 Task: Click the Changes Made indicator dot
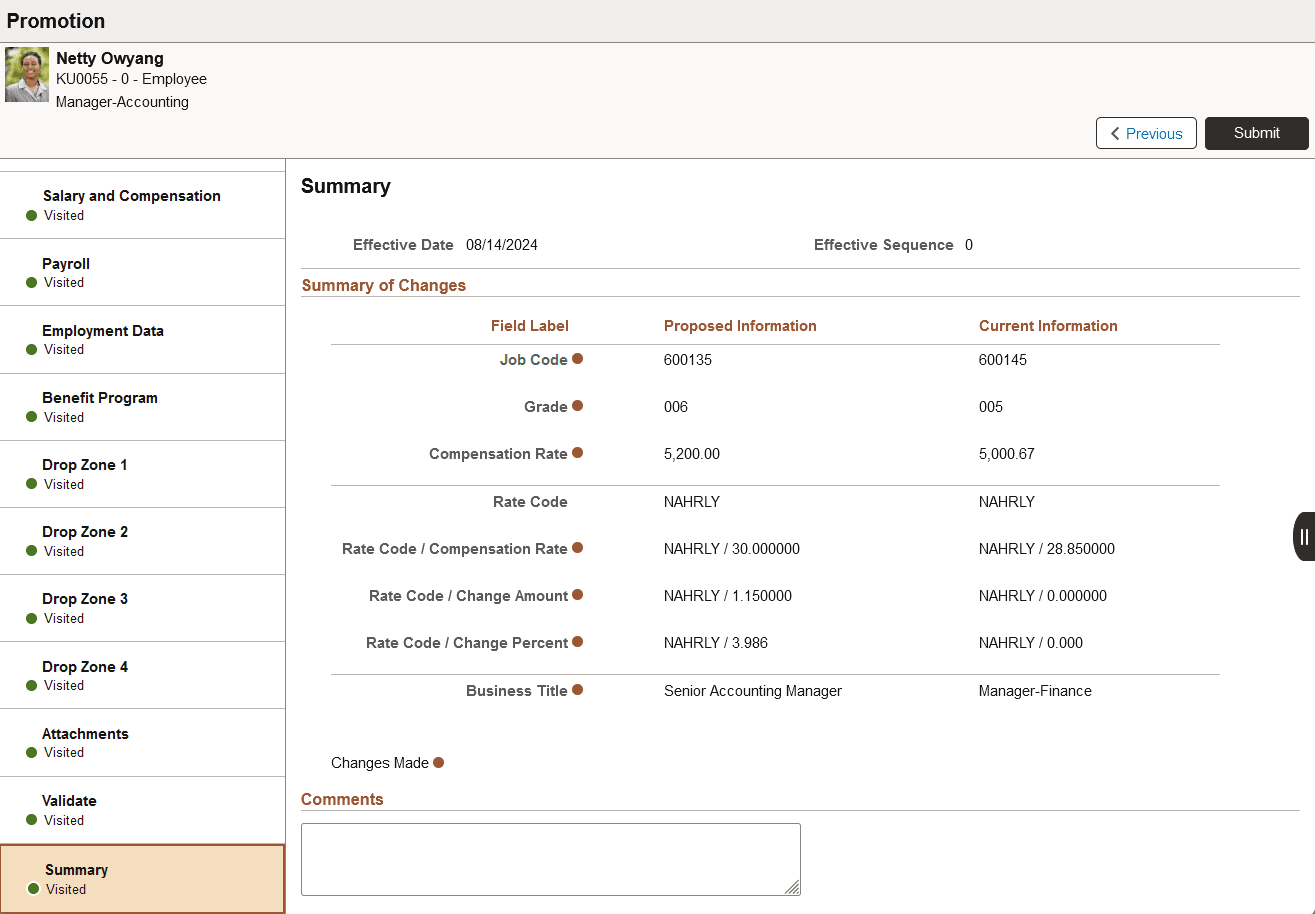[438, 762]
